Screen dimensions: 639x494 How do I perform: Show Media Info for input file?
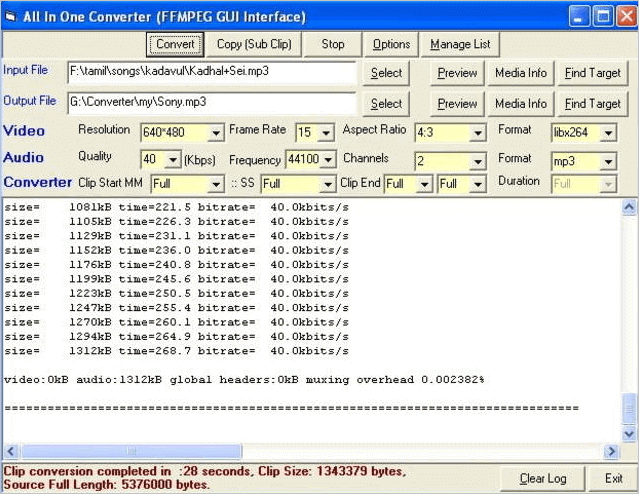point(521,73)
